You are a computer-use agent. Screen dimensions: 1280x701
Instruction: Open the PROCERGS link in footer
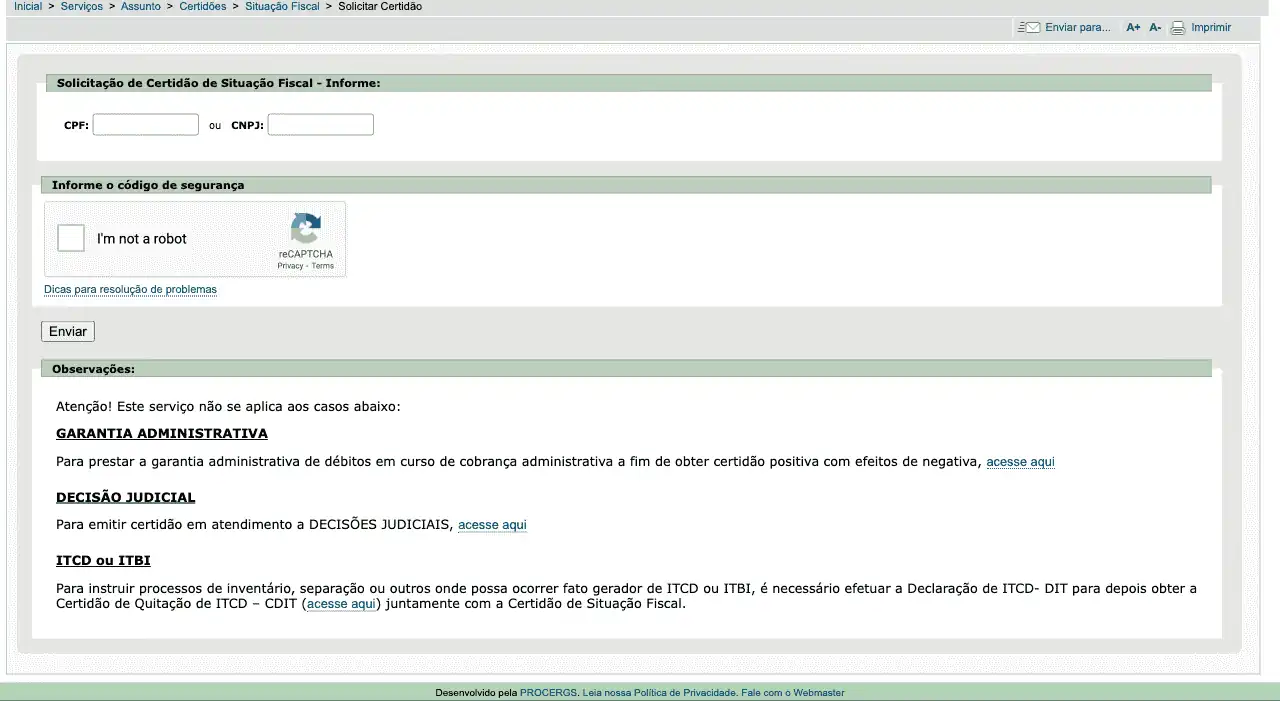(548, 693)
